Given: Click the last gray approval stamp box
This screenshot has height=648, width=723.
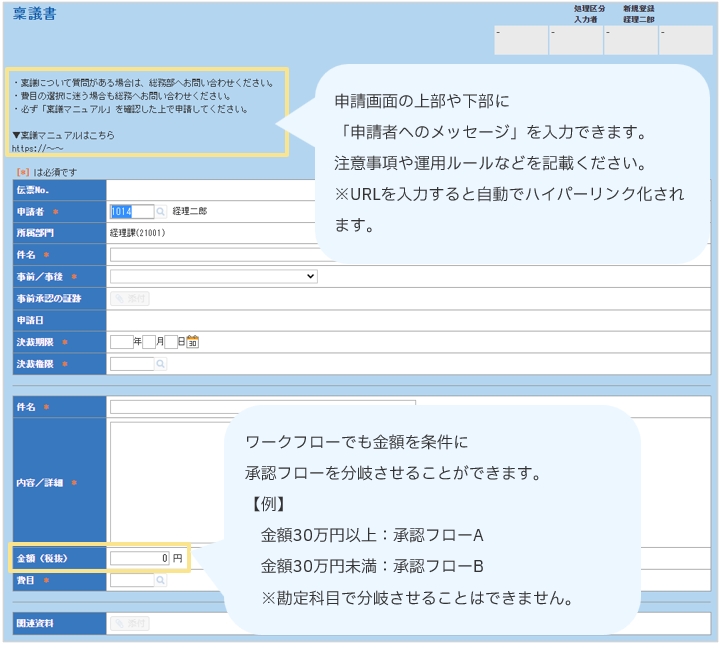Looking at the screenshot, I should (685, 40).
